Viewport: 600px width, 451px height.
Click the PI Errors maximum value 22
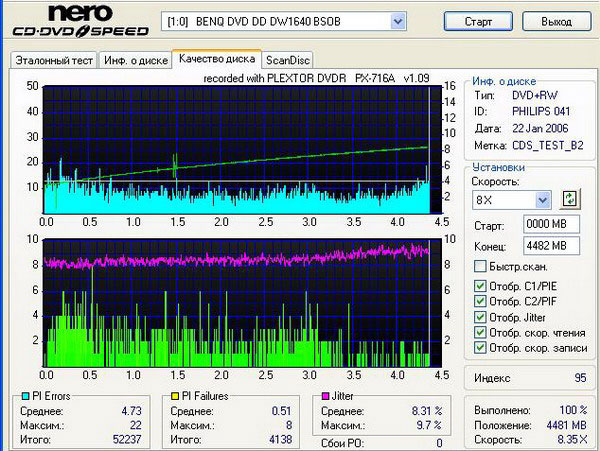(x=135, y=425)
